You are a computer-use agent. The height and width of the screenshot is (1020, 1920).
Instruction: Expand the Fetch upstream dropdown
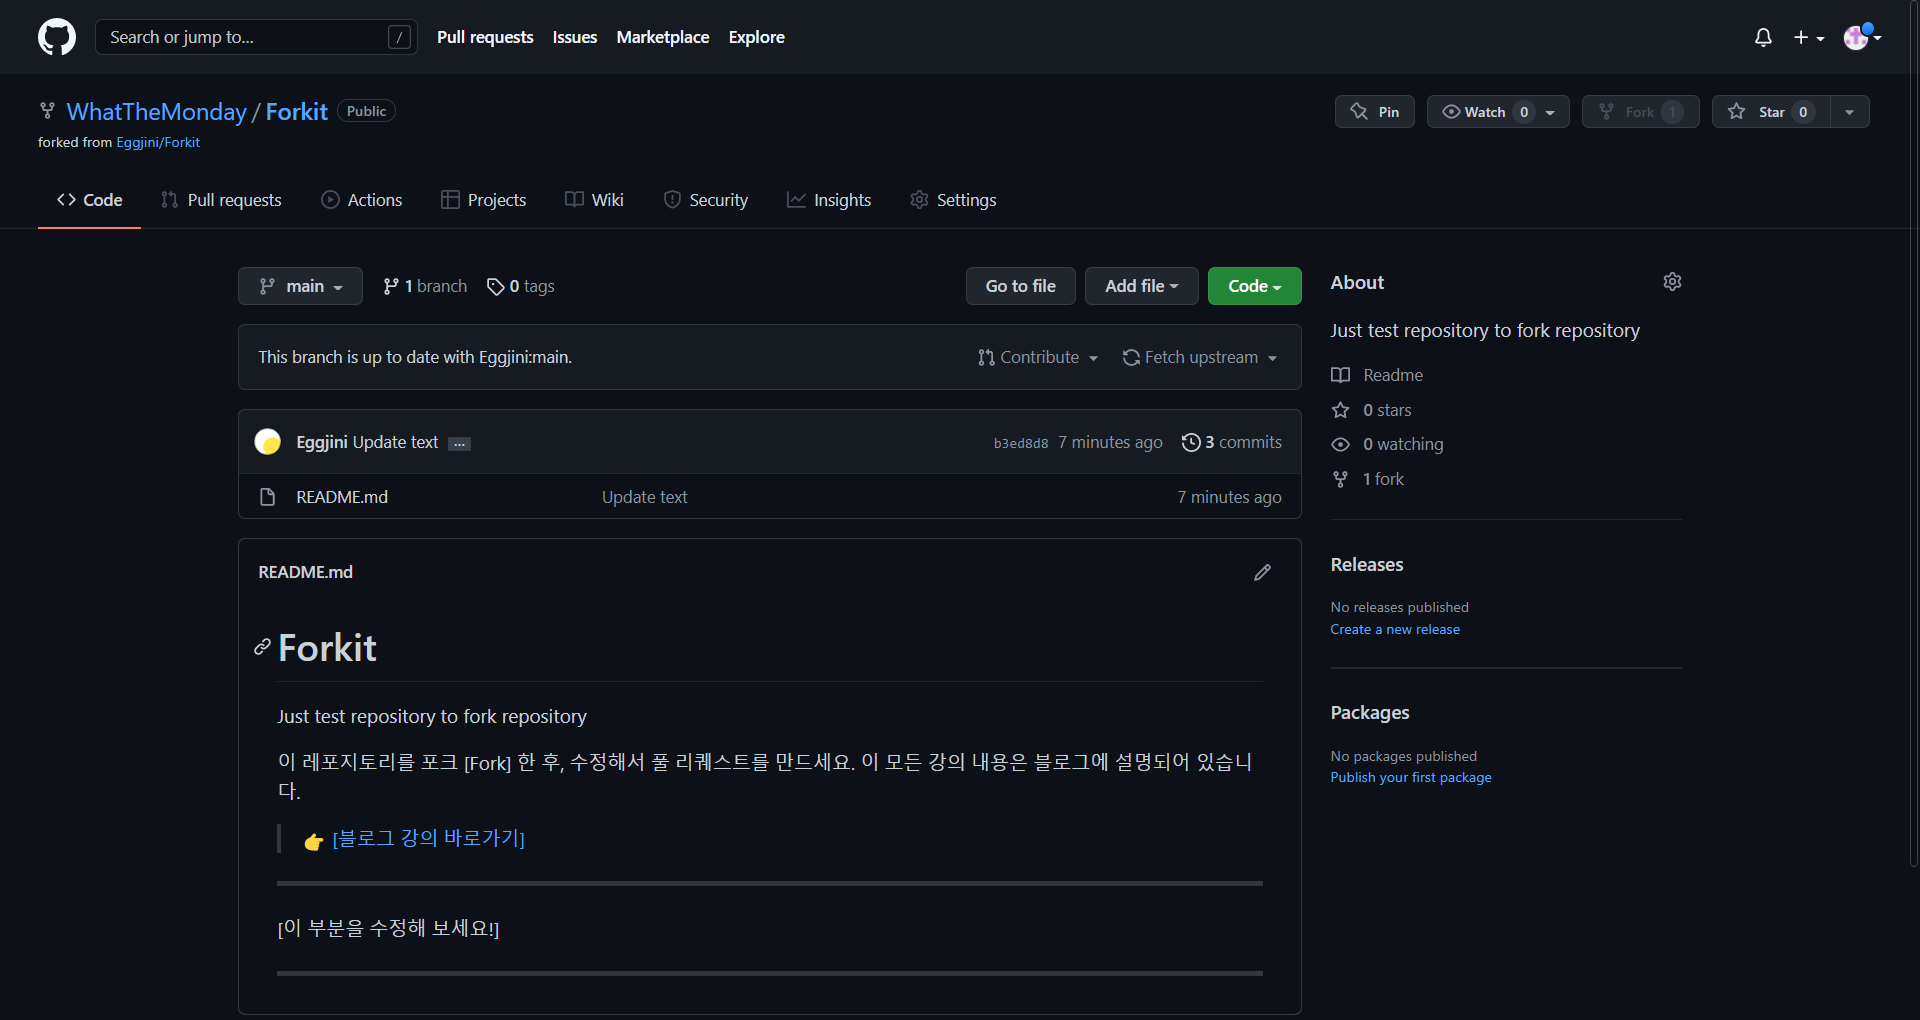coord(1200,357)
